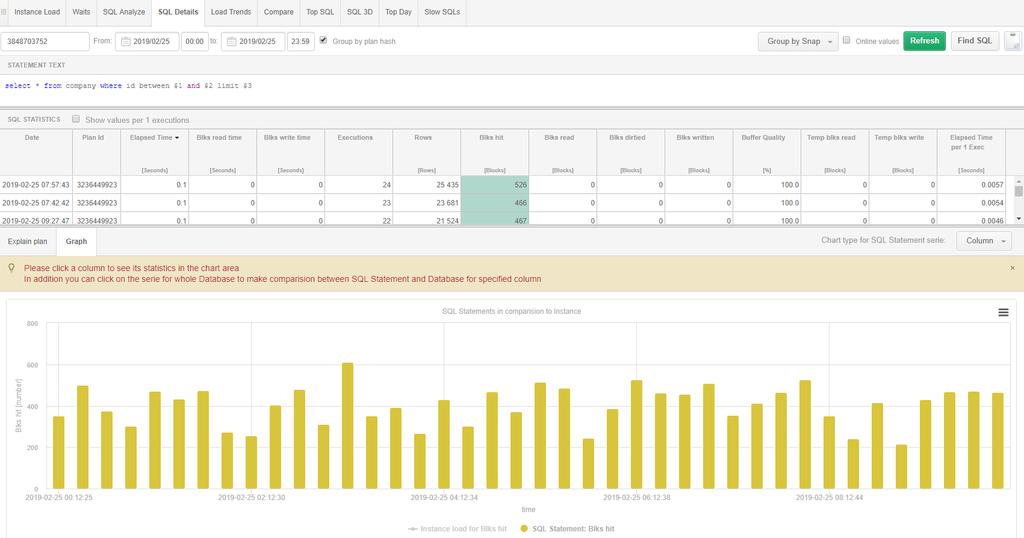Select the SQL Details tab
The image size is (1024, 538).
(x=178, y=12)
